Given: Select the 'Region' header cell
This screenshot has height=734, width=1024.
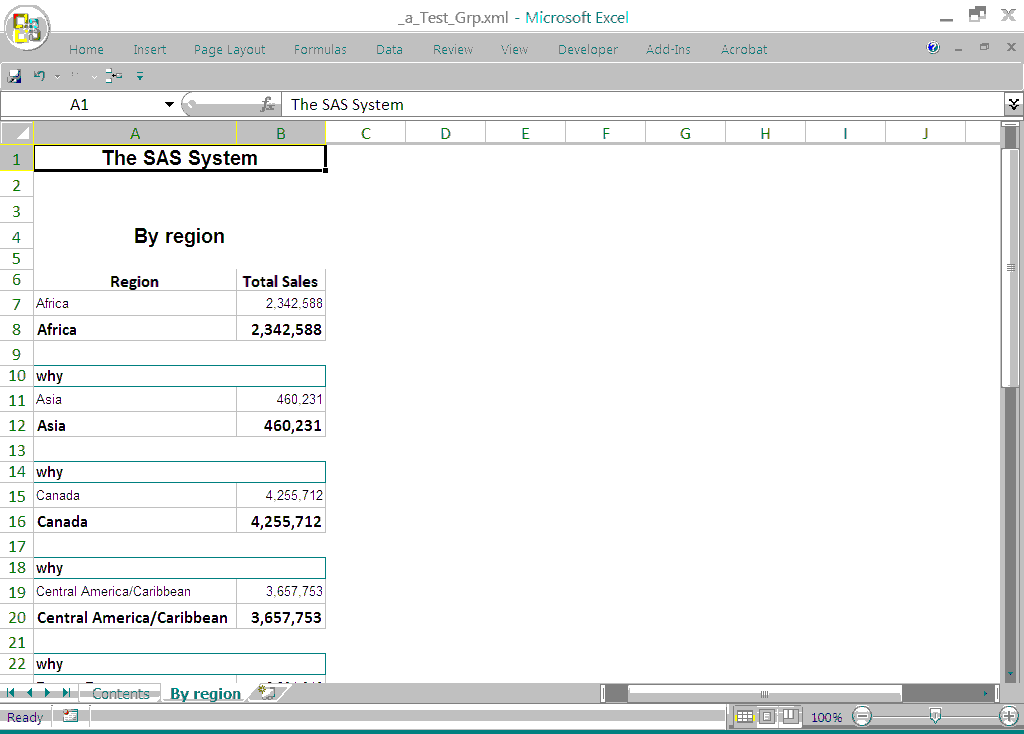Looking at the screenshot, I should (135, 281).
